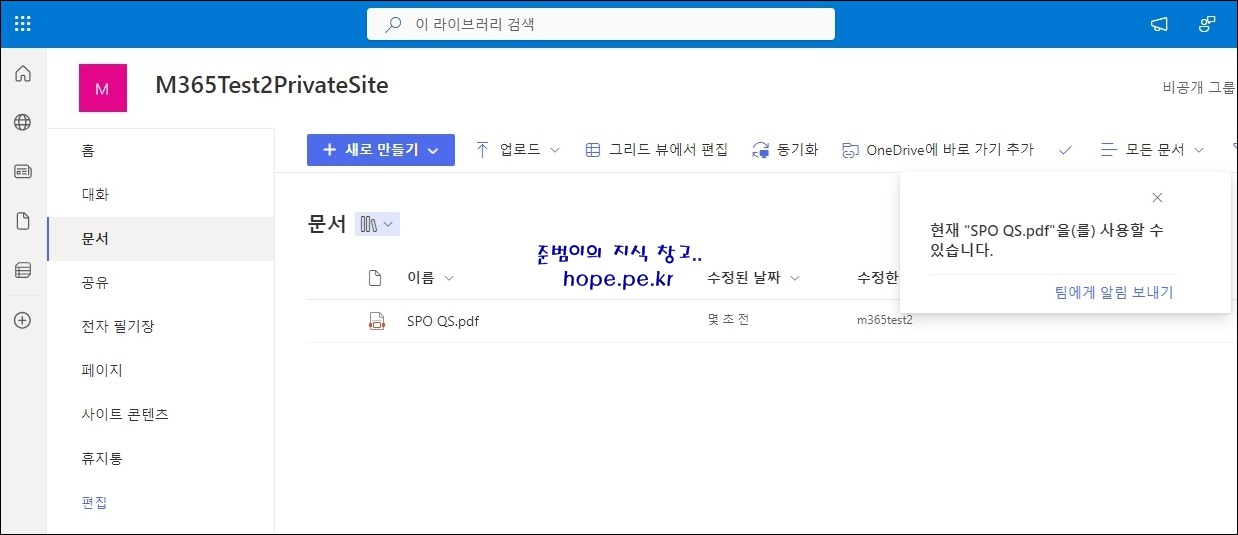1238x535 pixels.
Task: Open 사이트 콘텐츠 in the left navigation
Action: 161,414
